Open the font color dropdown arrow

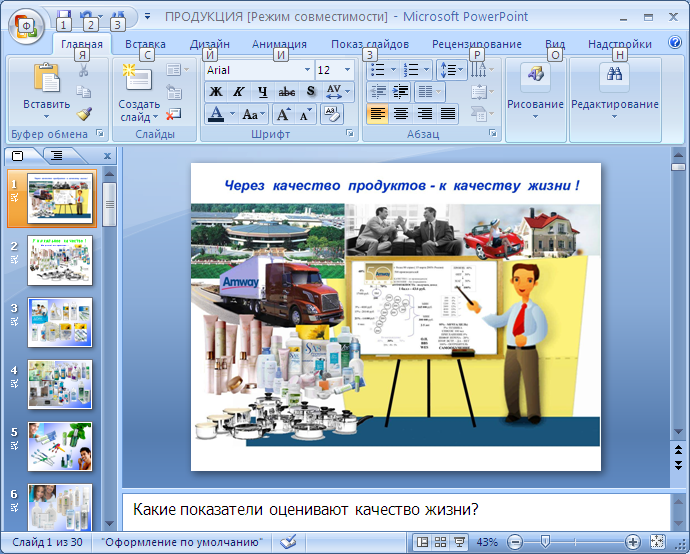[232, 114]
